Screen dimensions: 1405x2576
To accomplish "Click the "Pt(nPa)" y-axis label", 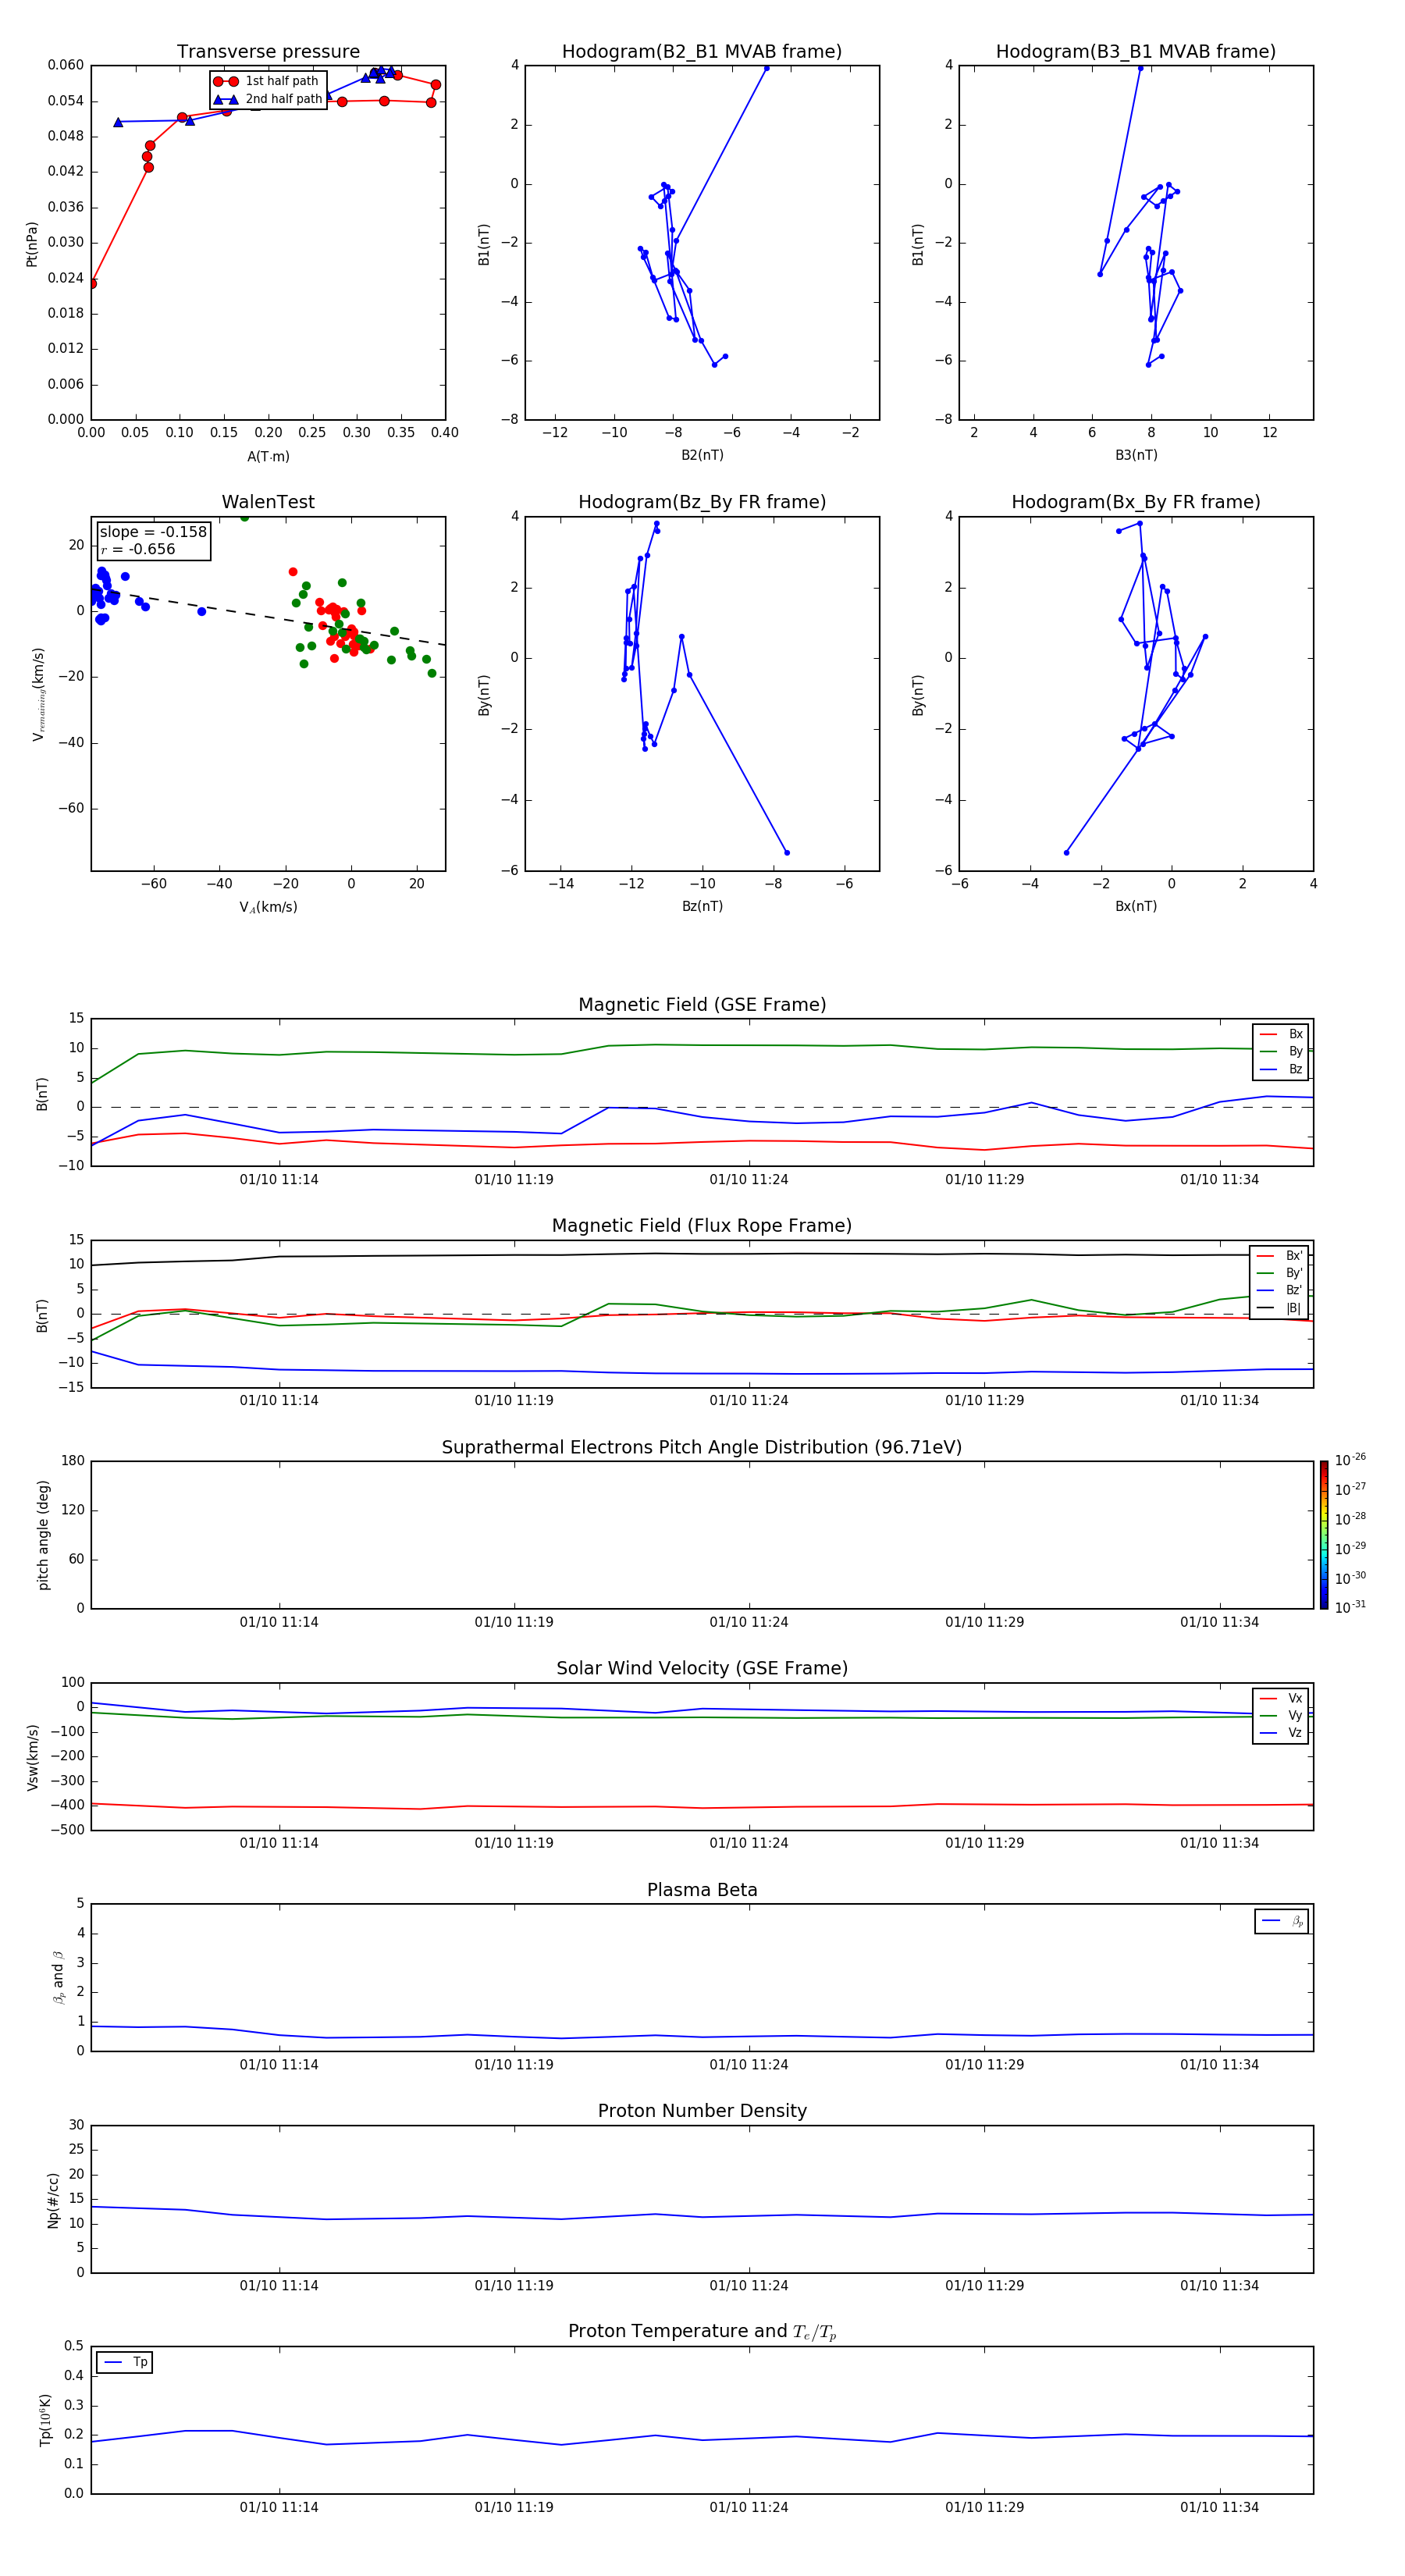I will [32, 244].
